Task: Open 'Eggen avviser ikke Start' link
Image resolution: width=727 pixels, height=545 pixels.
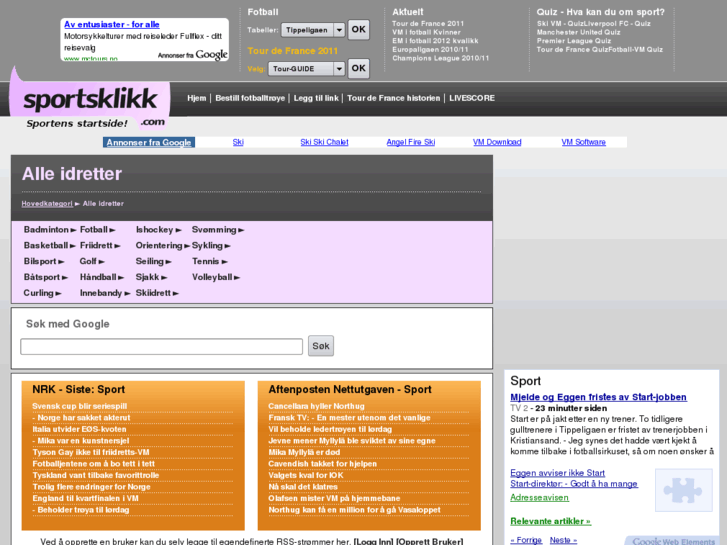Action: click(557, 473)
